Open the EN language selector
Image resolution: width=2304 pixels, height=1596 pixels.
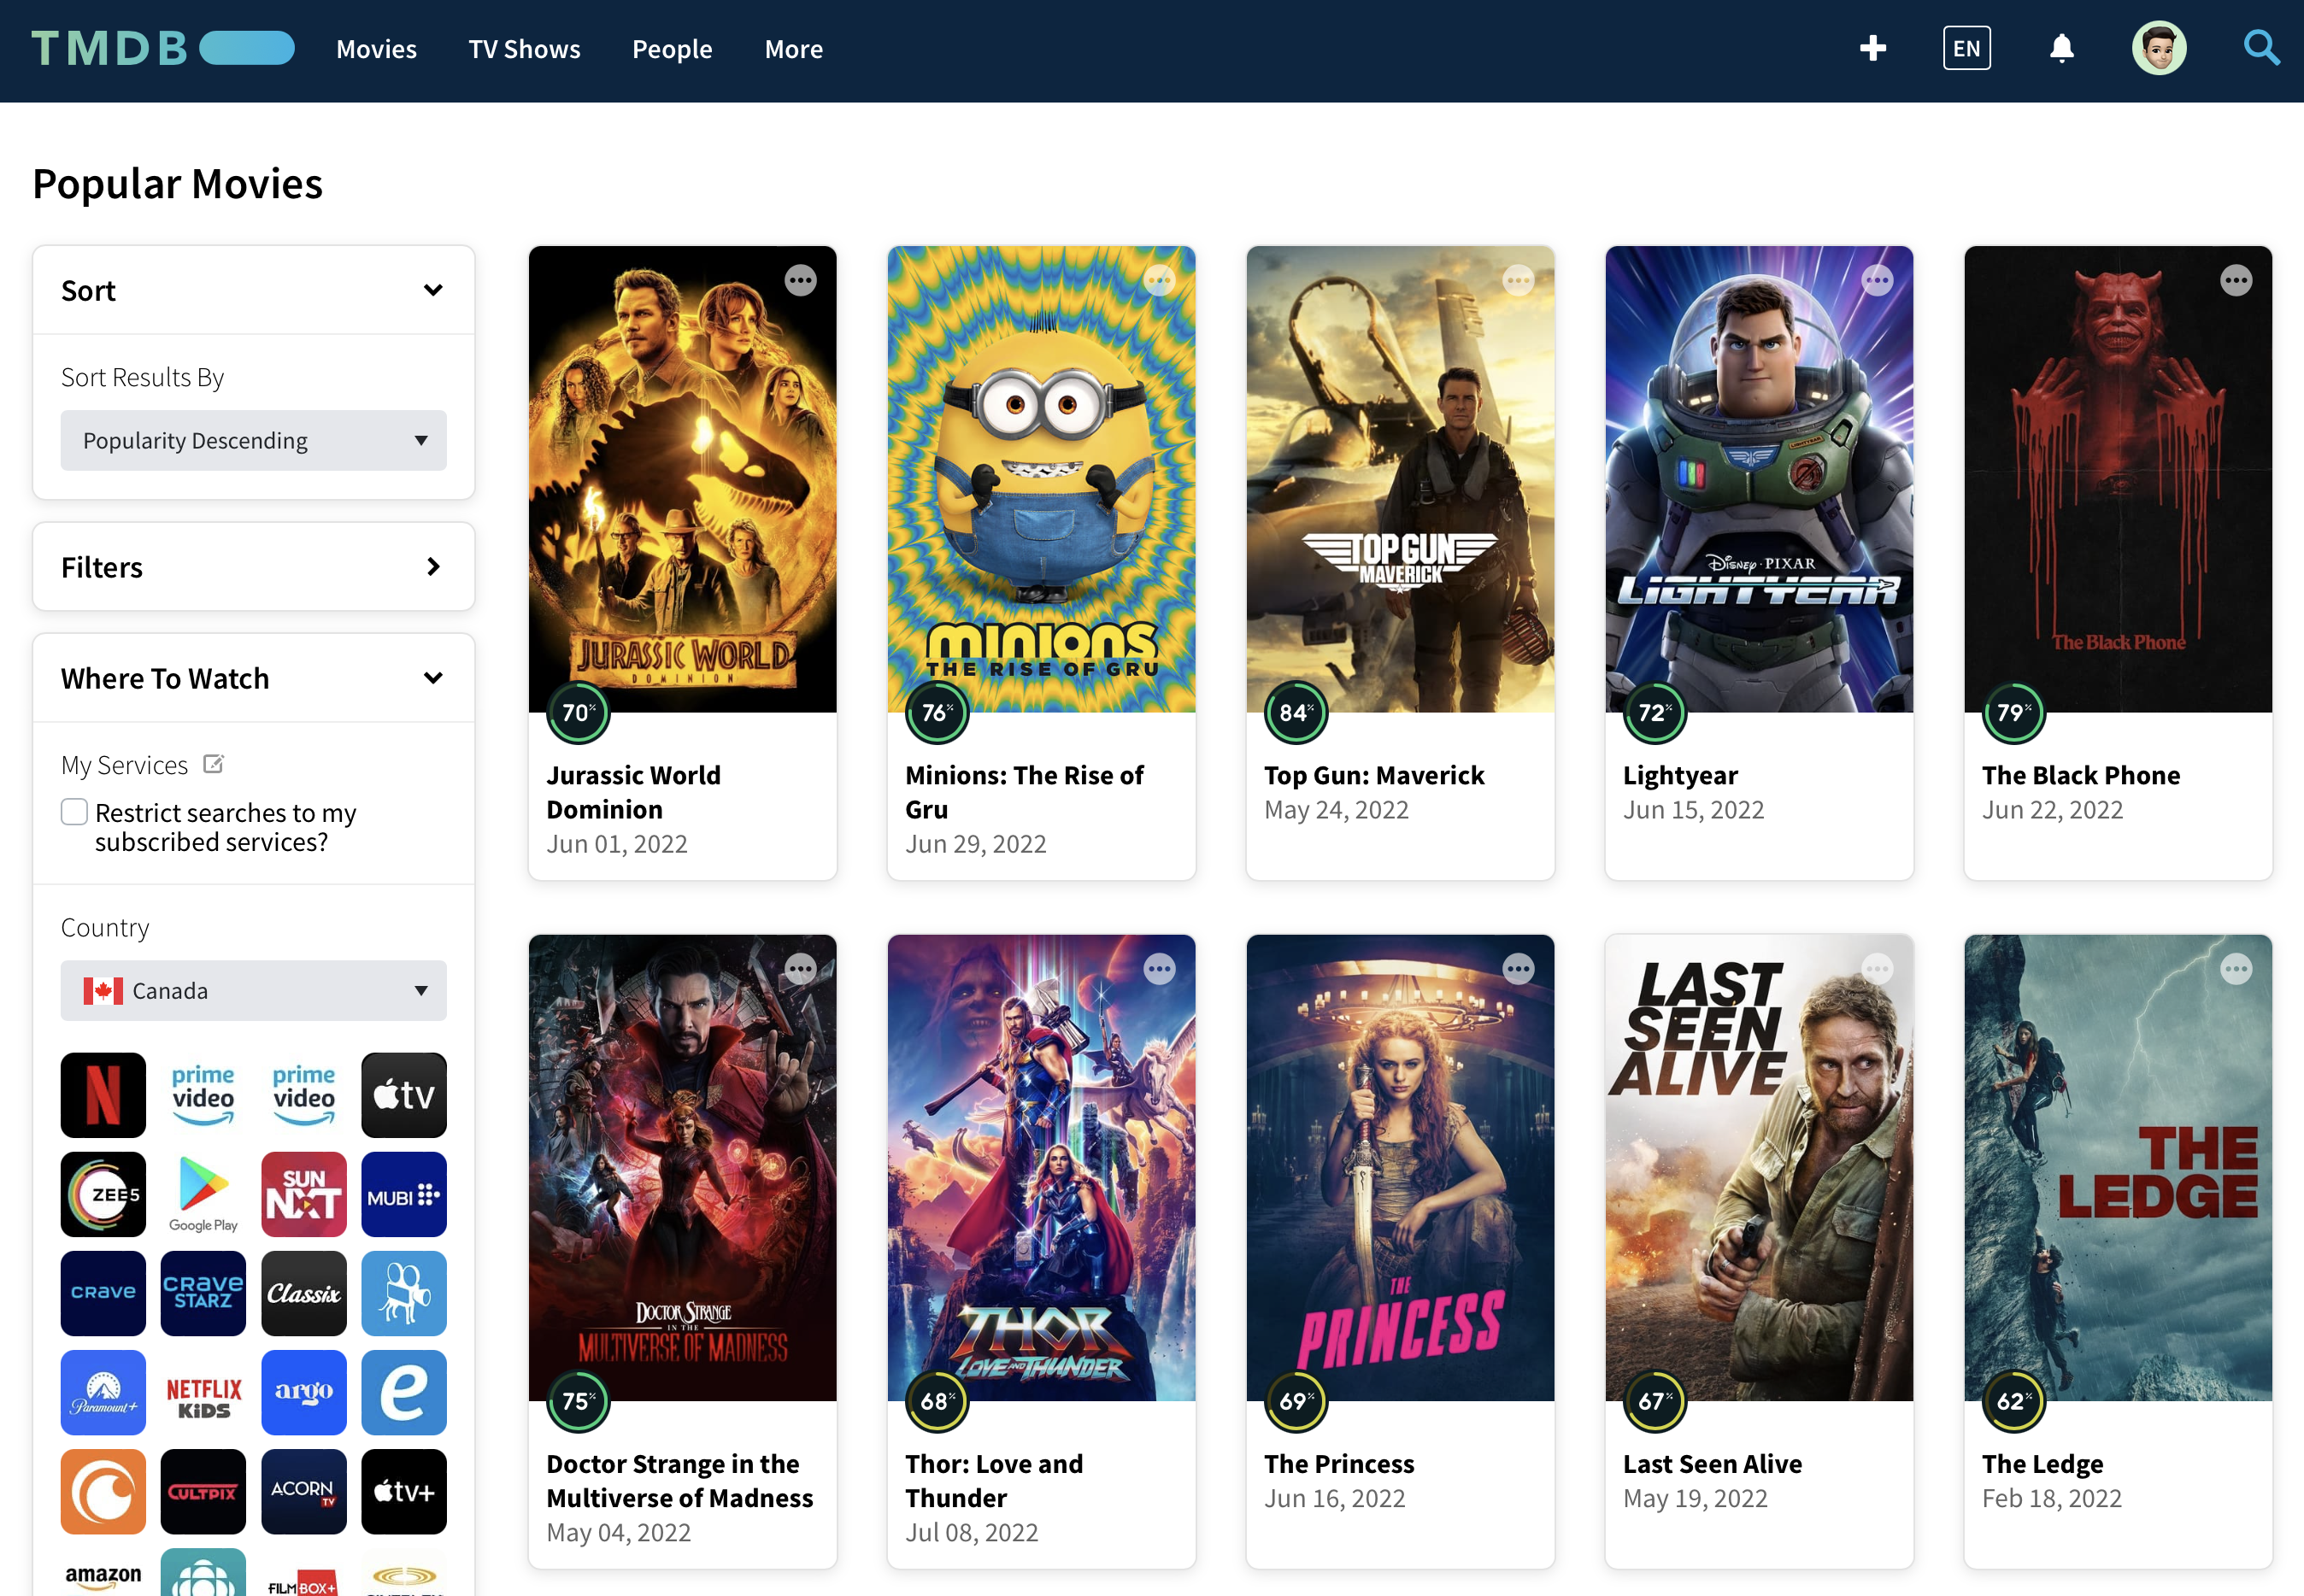tap(1966, 48)
